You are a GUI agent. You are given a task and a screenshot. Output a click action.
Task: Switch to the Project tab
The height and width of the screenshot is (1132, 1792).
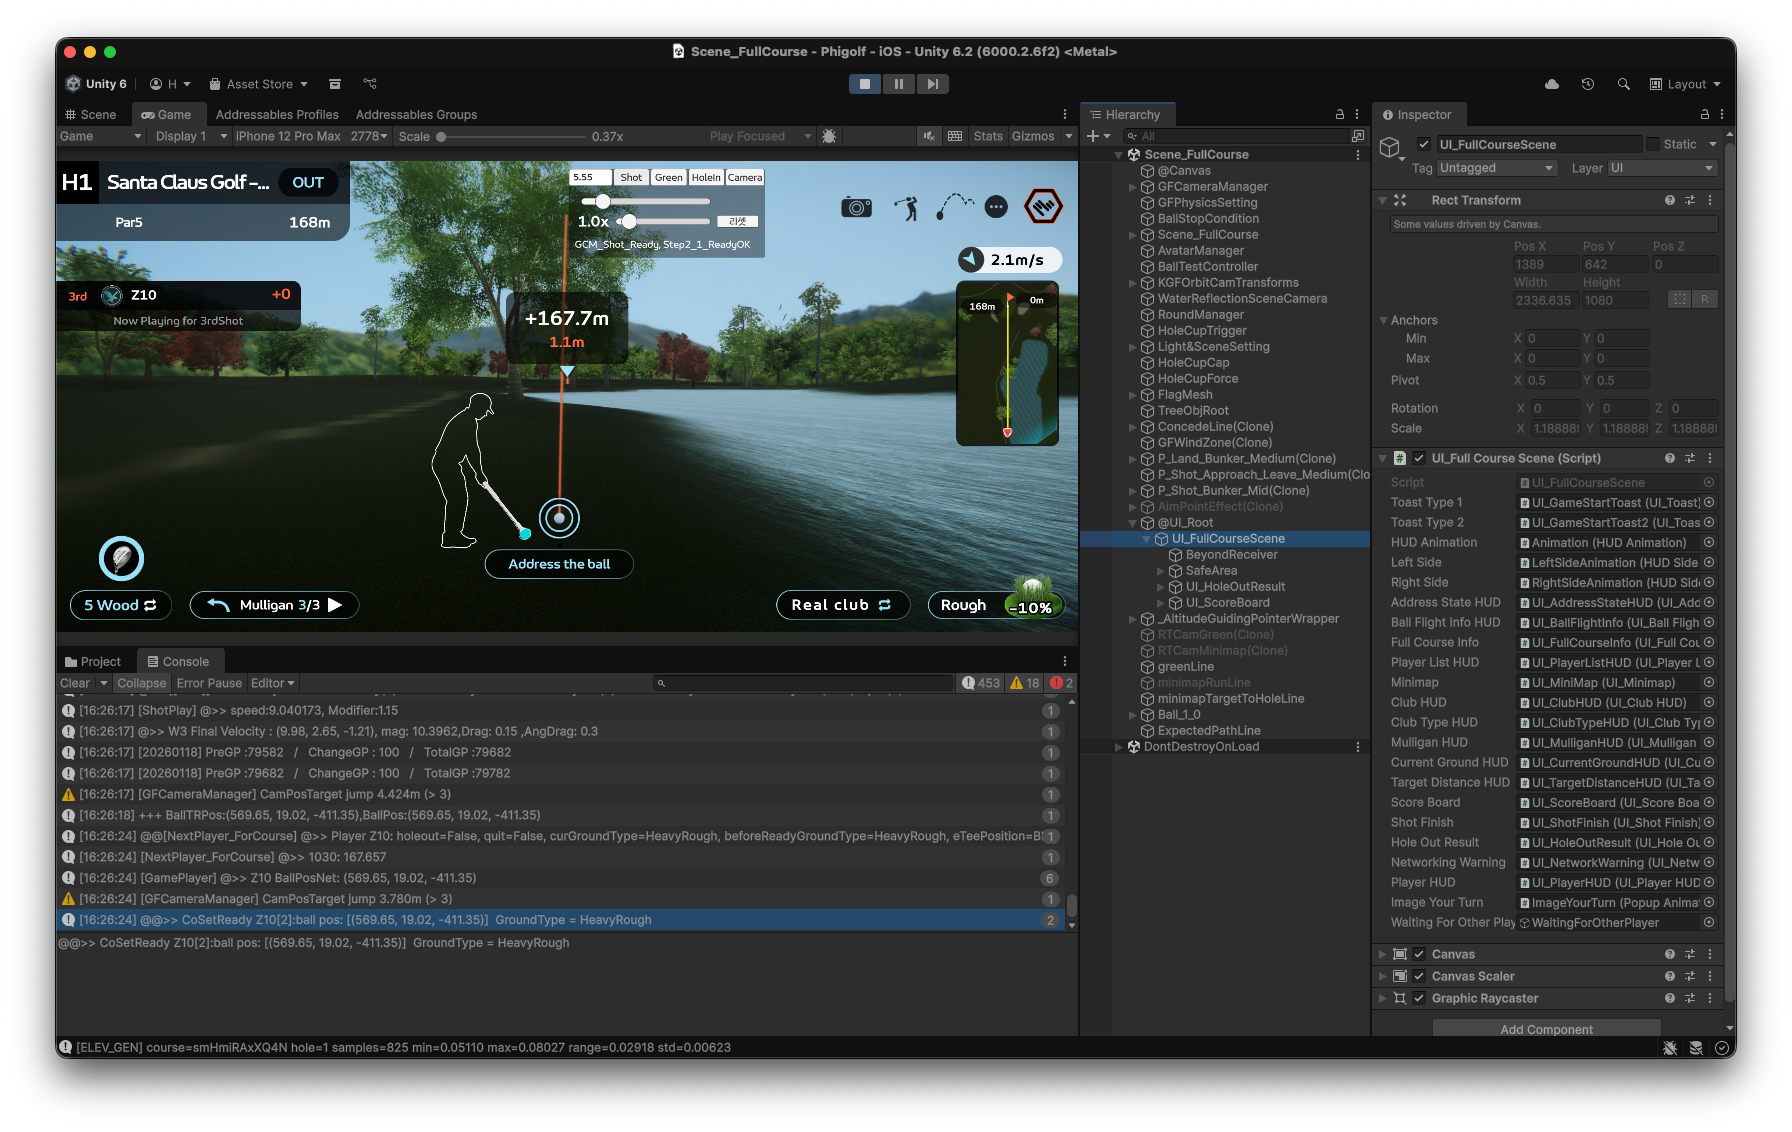(x=93, y=661)
